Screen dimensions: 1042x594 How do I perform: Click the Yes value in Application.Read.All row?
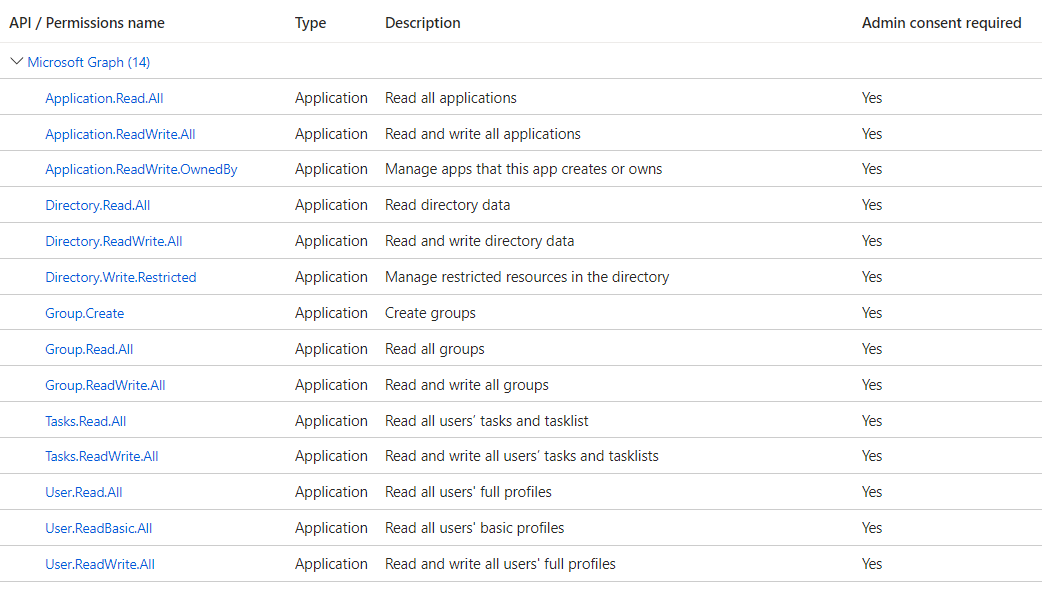click(x=872, y=98)
